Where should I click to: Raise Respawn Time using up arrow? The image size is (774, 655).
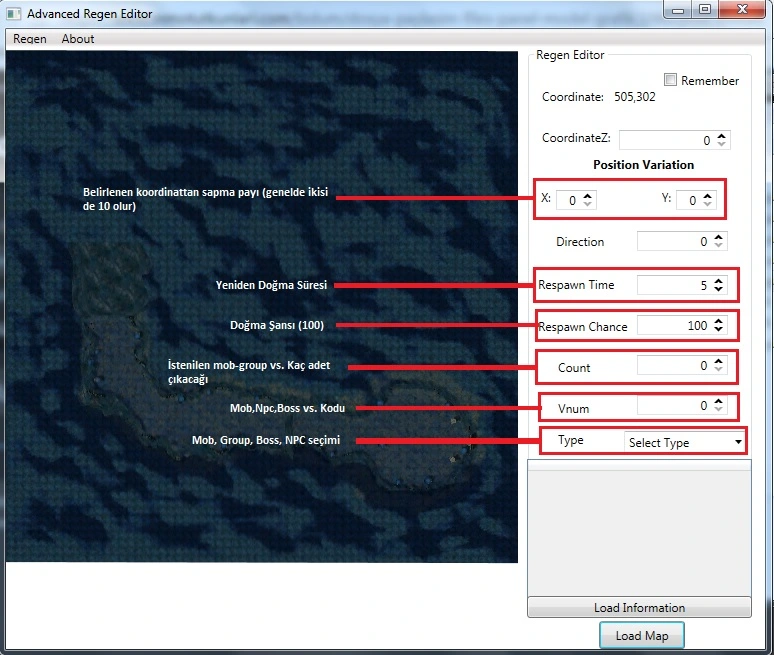click(719, 281)
